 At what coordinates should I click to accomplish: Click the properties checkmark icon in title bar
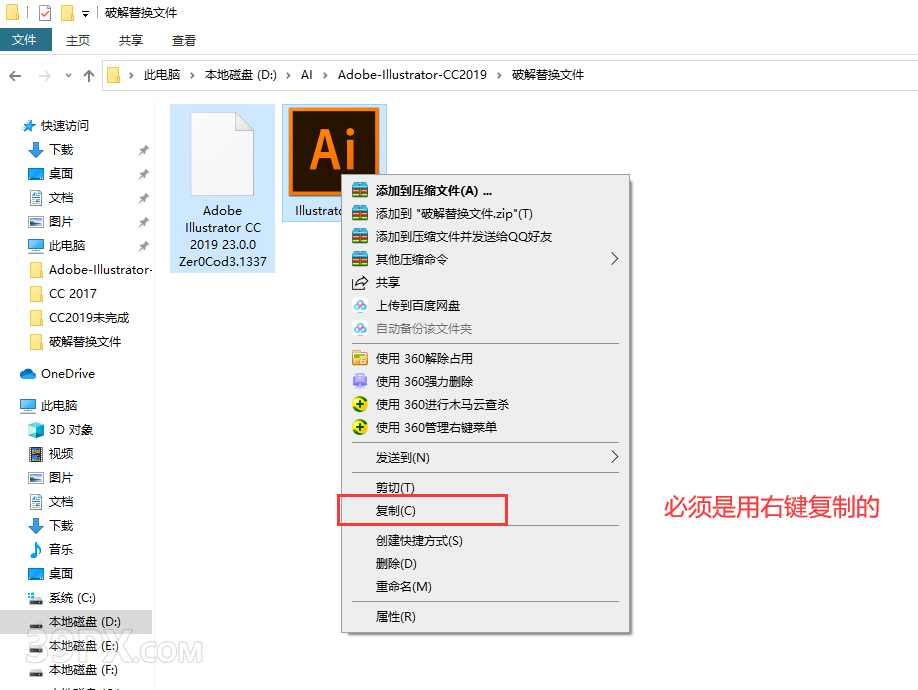pos(45,12)
